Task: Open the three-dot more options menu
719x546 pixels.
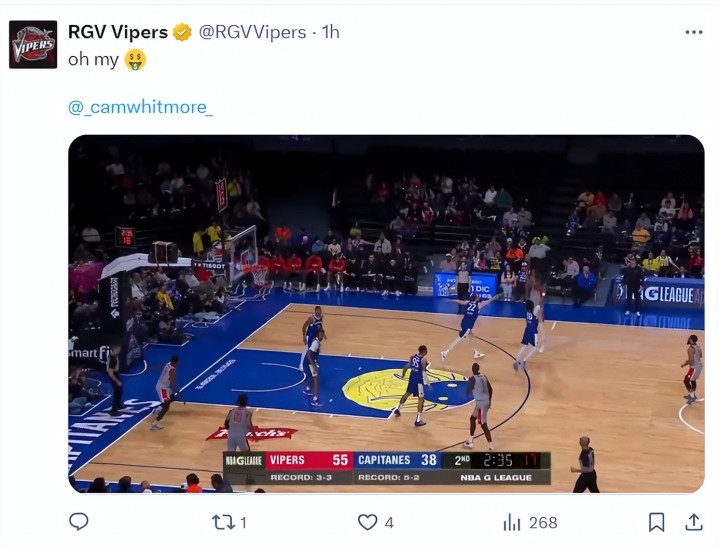Action: click(694, 32)
